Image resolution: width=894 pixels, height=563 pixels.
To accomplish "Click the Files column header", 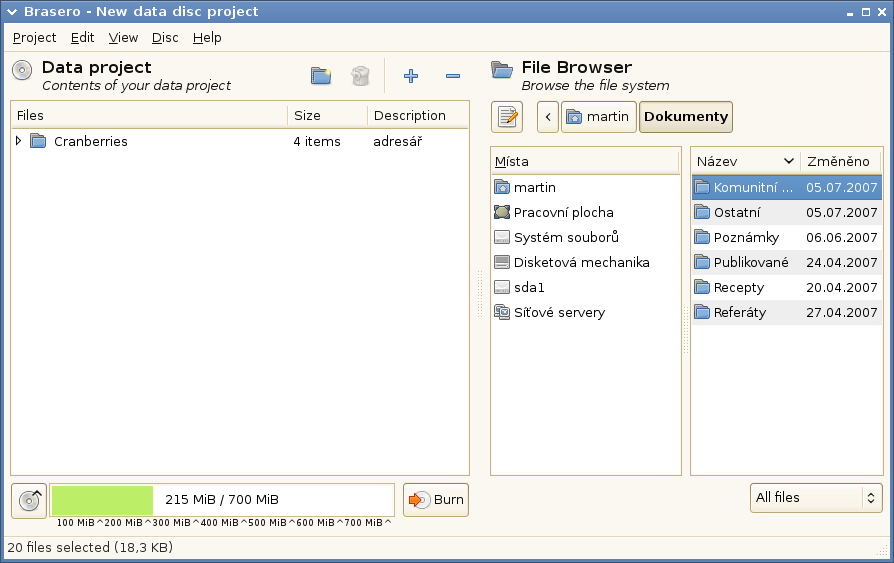I will pos(149,116).
